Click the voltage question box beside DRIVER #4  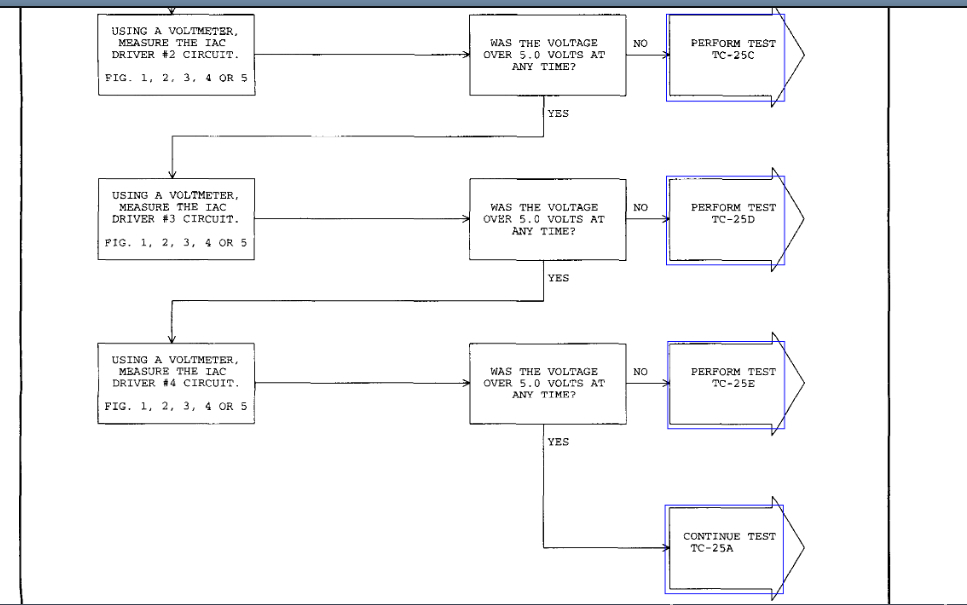pyautogui.click(x=548, y=384)
